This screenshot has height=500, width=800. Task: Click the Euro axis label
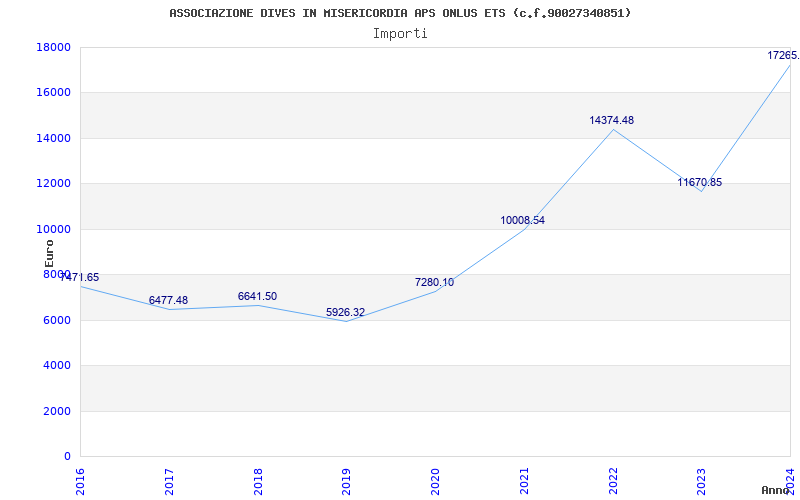49,253
